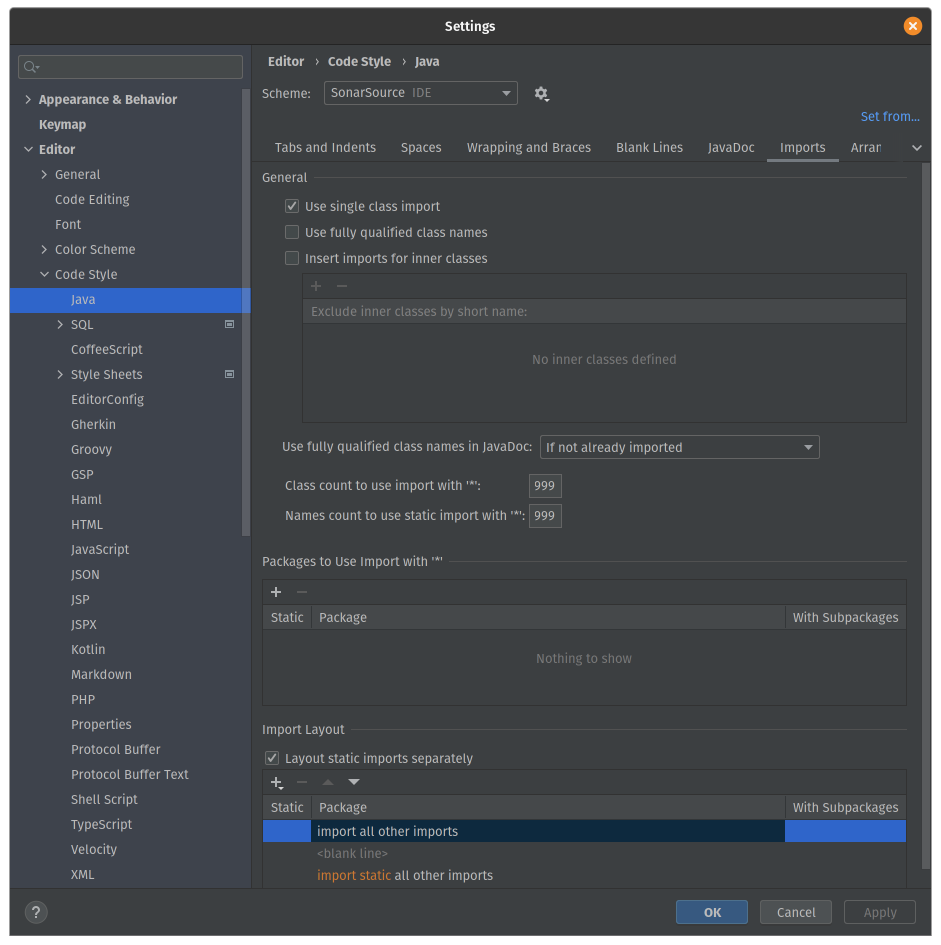Click Code Style in the breadcrumb

(x=359, y=61)
